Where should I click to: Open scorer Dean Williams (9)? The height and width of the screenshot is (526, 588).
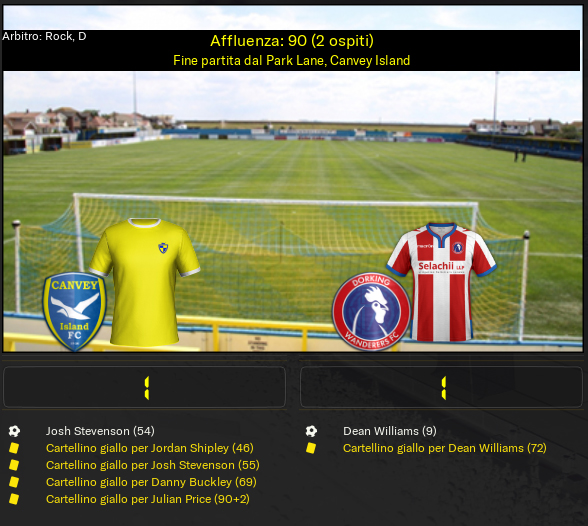pos(390,431)
